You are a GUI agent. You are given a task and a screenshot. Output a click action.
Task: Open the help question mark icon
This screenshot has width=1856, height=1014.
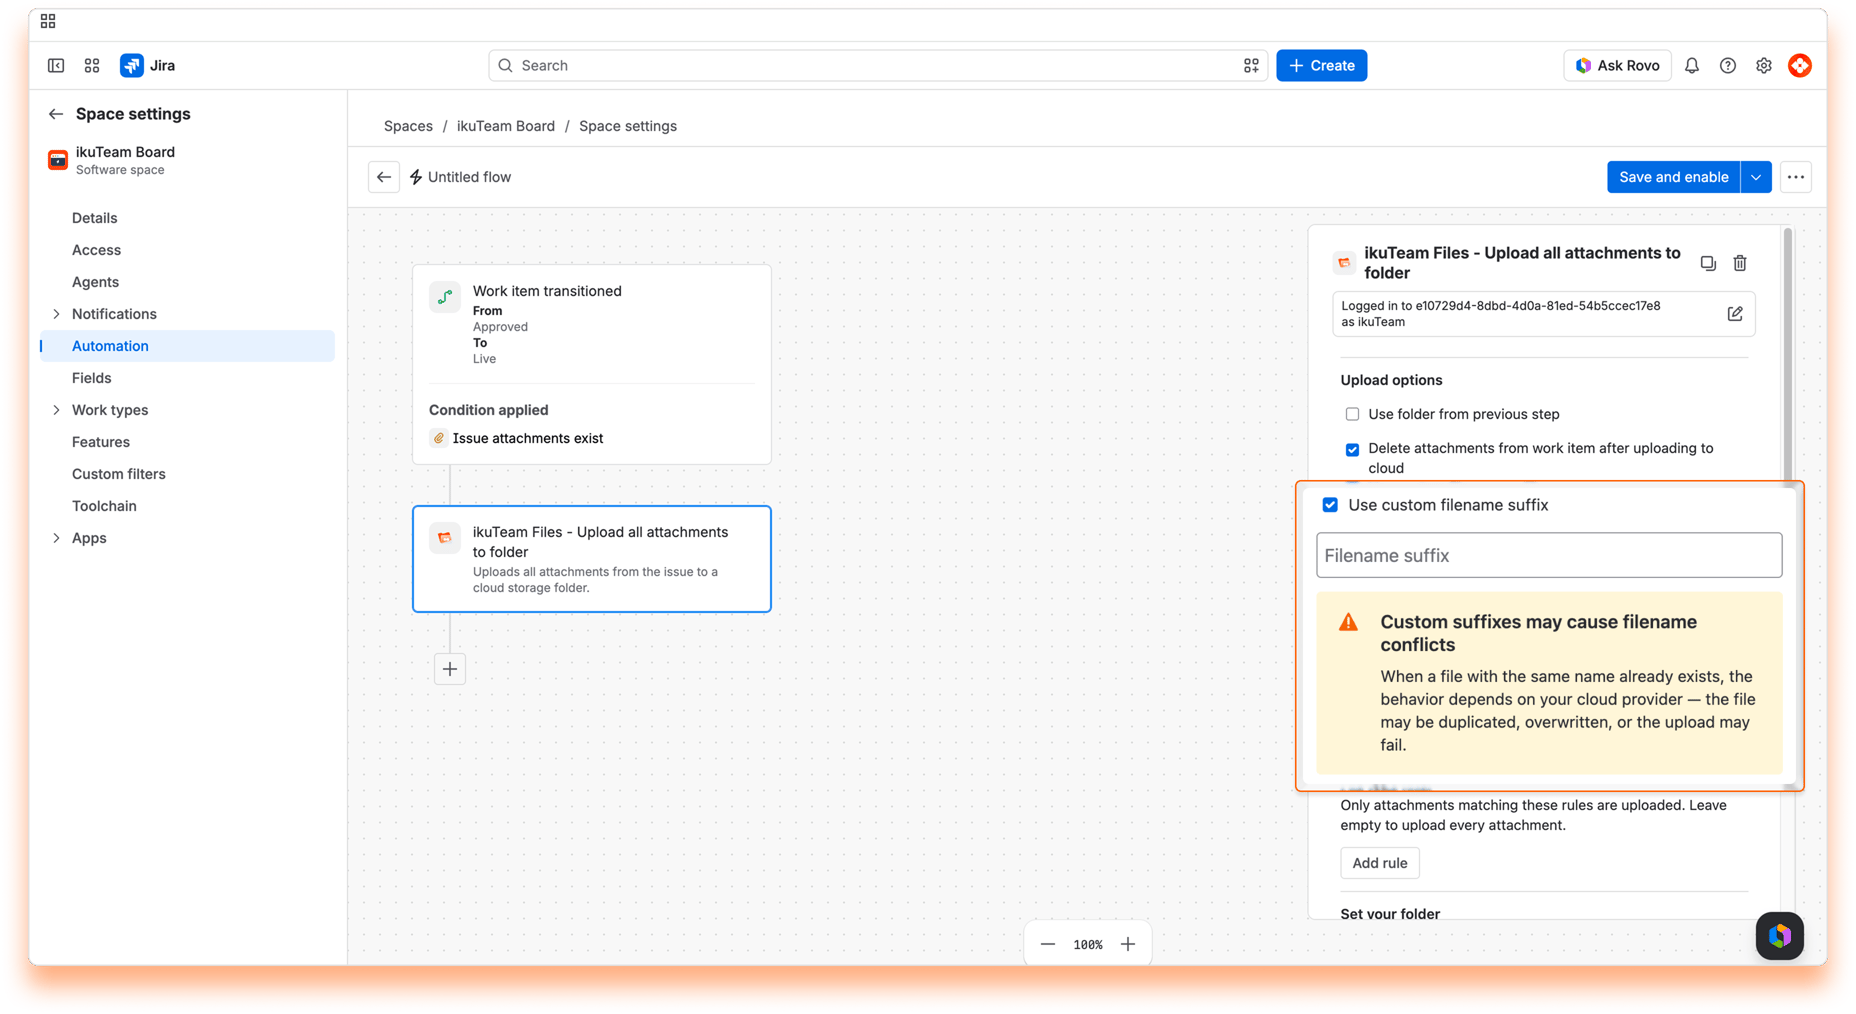pos(1728,65)
